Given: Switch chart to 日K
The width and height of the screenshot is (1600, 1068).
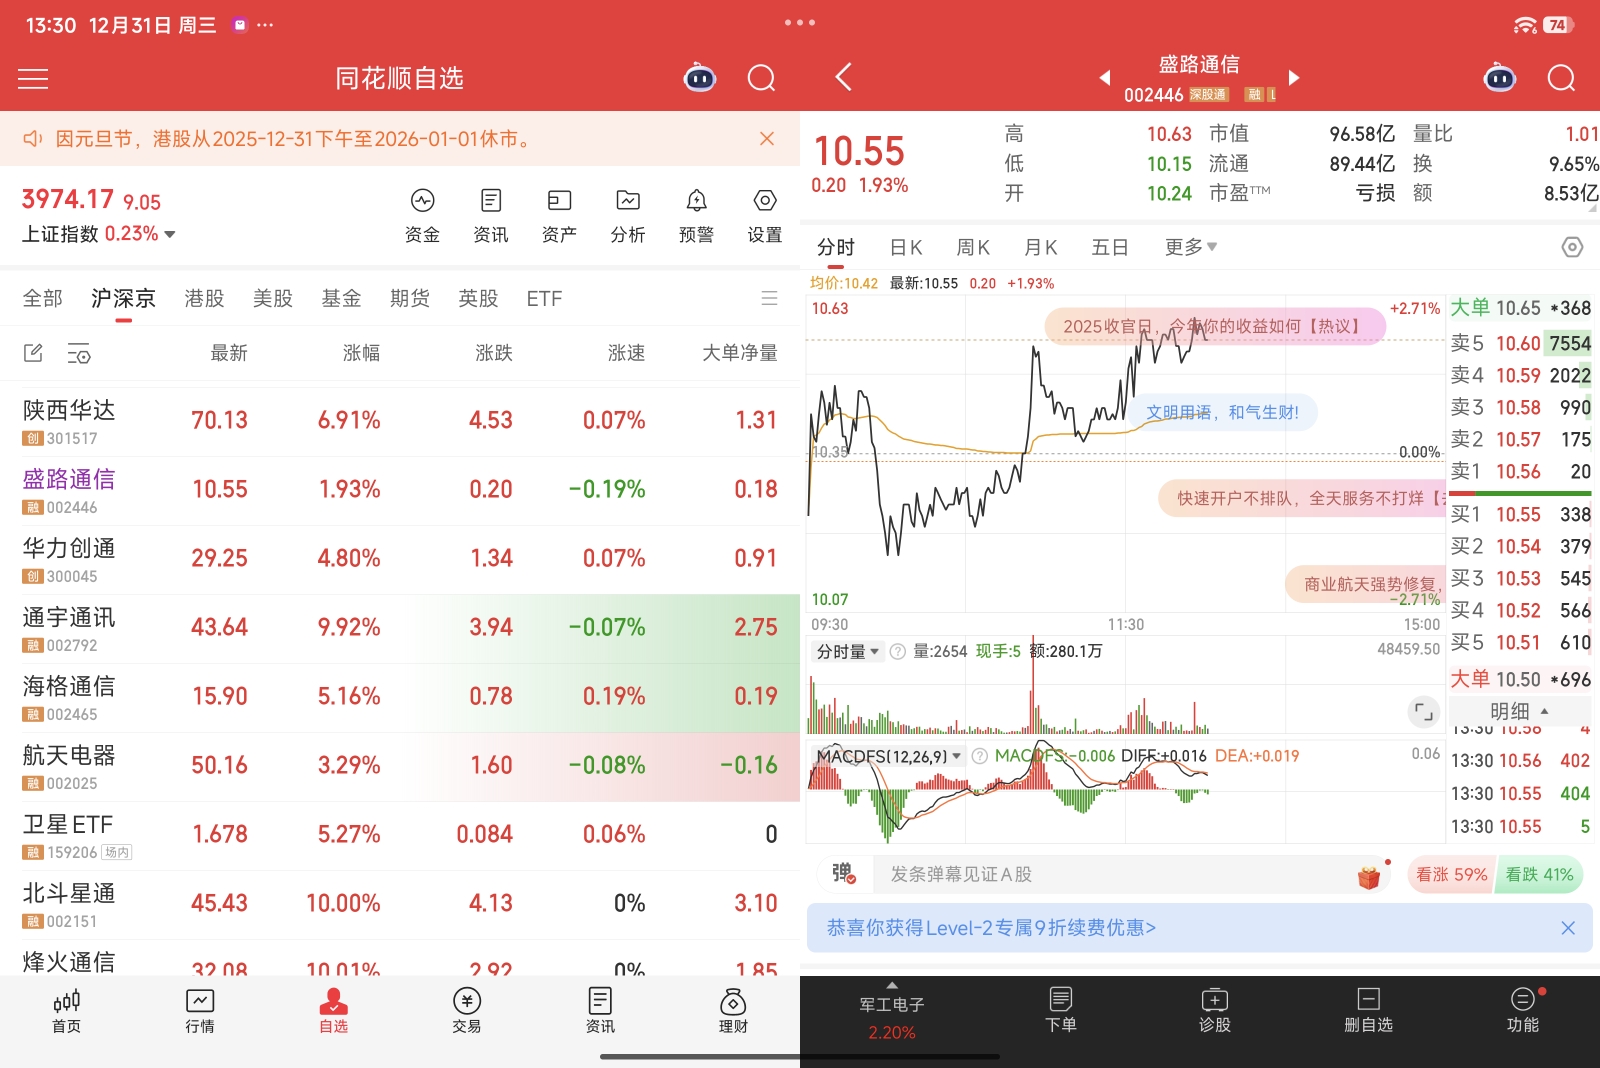Looking at the screenshot, I should [x=906, y=247].
